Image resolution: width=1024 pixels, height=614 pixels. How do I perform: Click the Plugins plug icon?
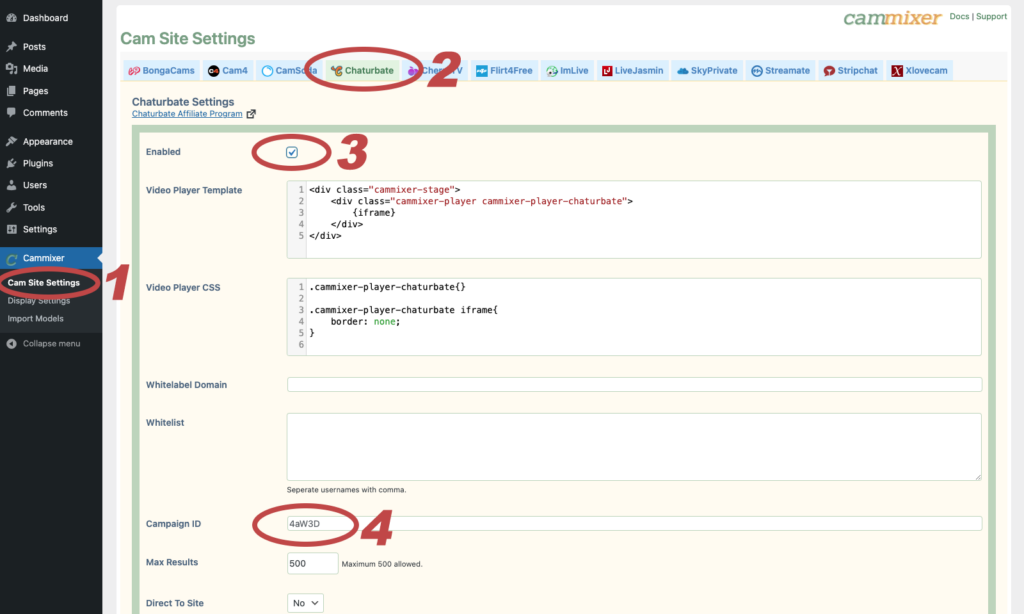coord(11,163)
